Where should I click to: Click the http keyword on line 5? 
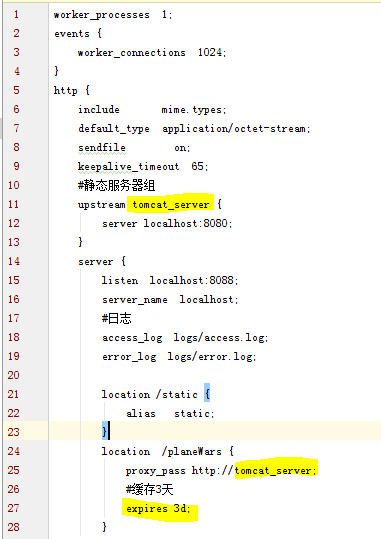[x=66, y=91]
